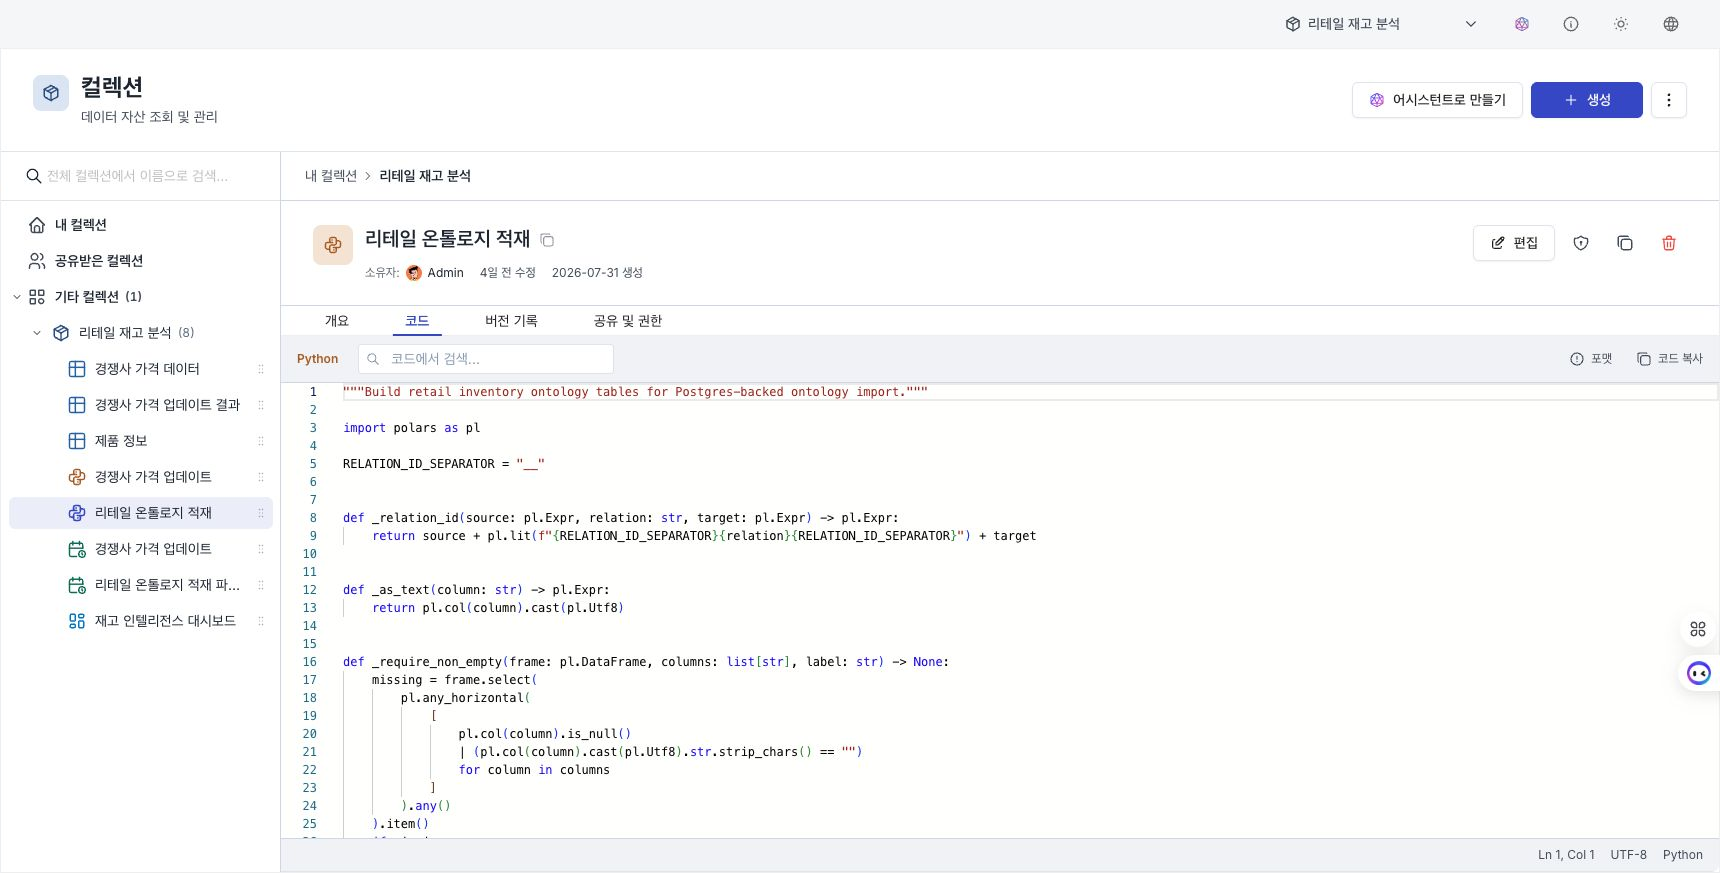This screenshot has height=873, width=1720.
Task: Click the 리테일 재고 분석 breadcrumb
Action: click(425, 176)
